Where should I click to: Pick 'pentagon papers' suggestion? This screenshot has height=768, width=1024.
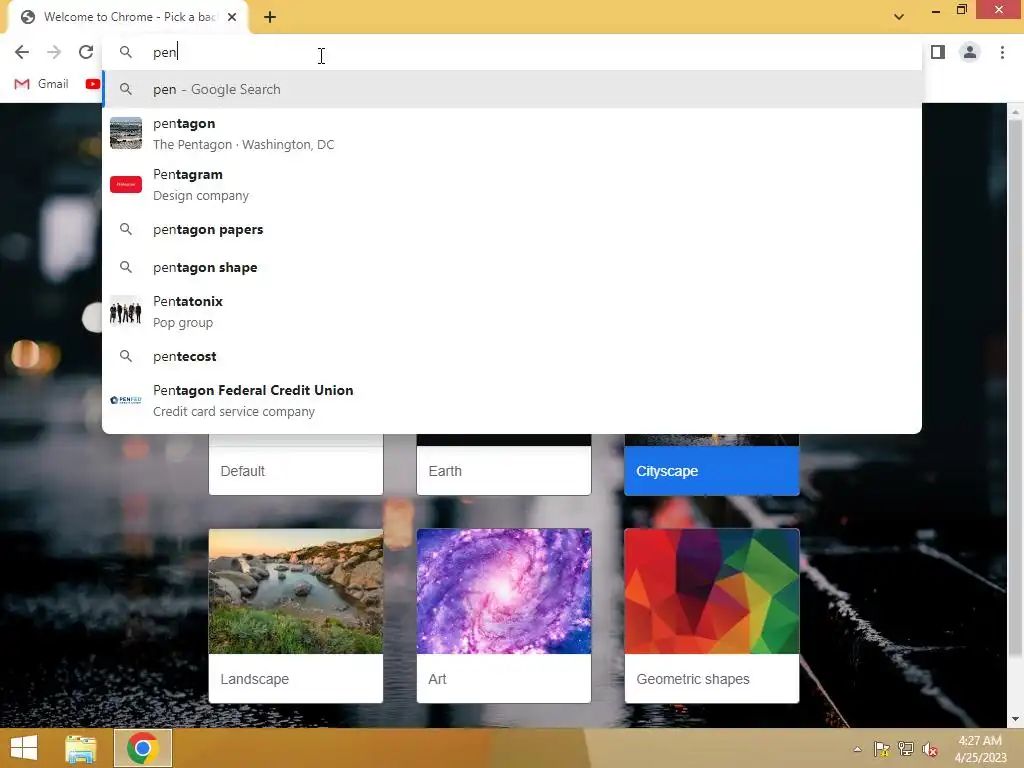(512, 230)
